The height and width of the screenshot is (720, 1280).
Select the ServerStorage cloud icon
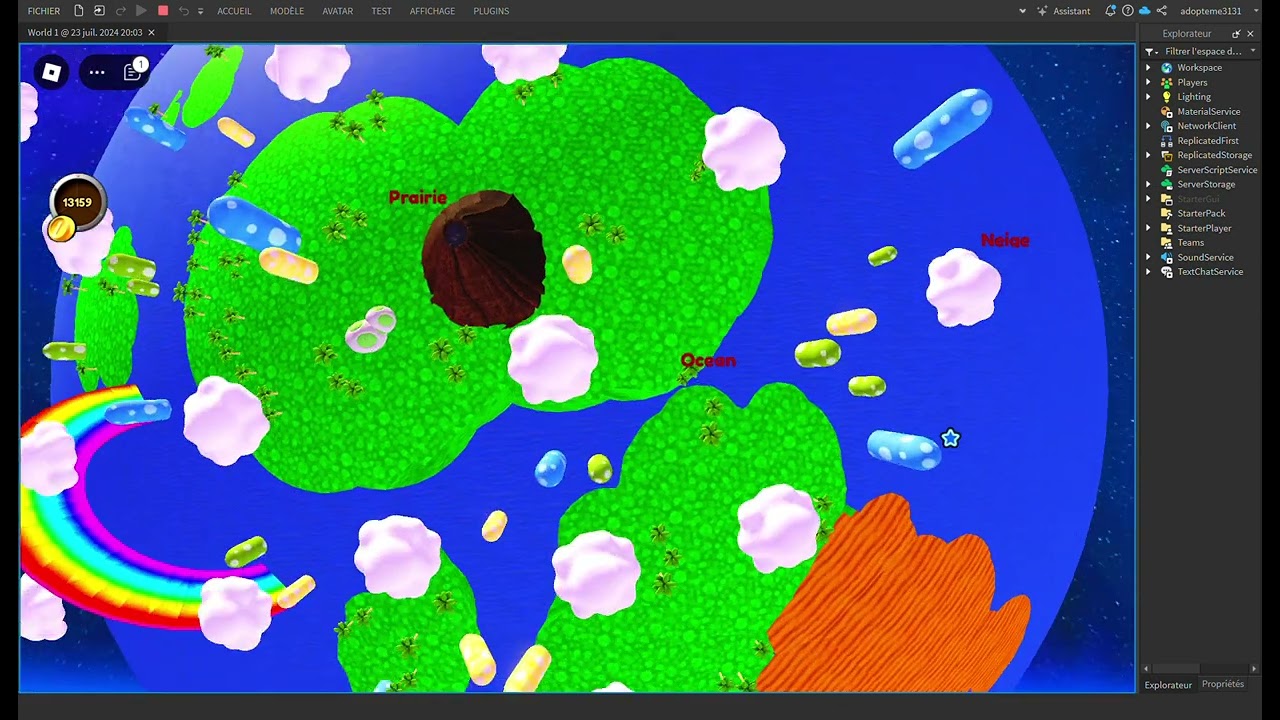coord(1166,184)
